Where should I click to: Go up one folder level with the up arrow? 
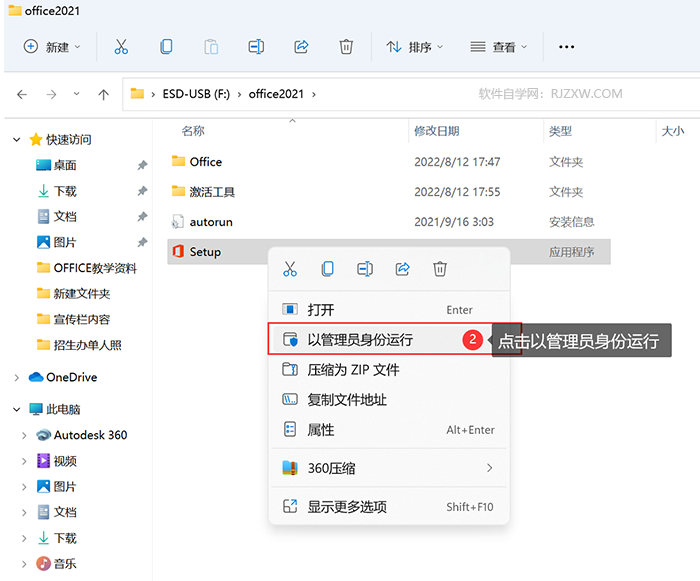104,94
